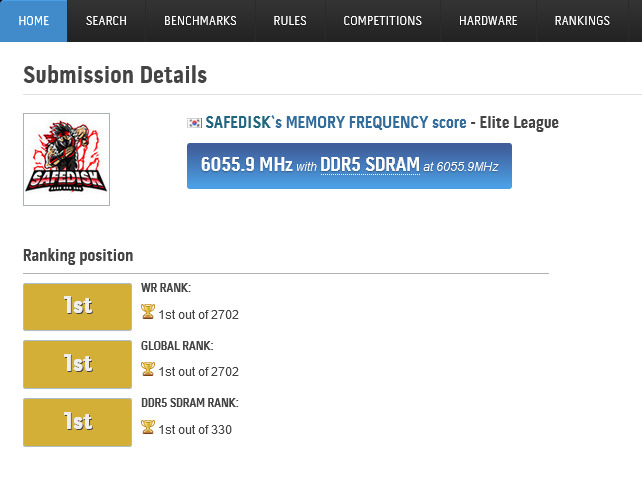642x483 pixels.
Task: Open the RULES page
Action: coord(290,20)
